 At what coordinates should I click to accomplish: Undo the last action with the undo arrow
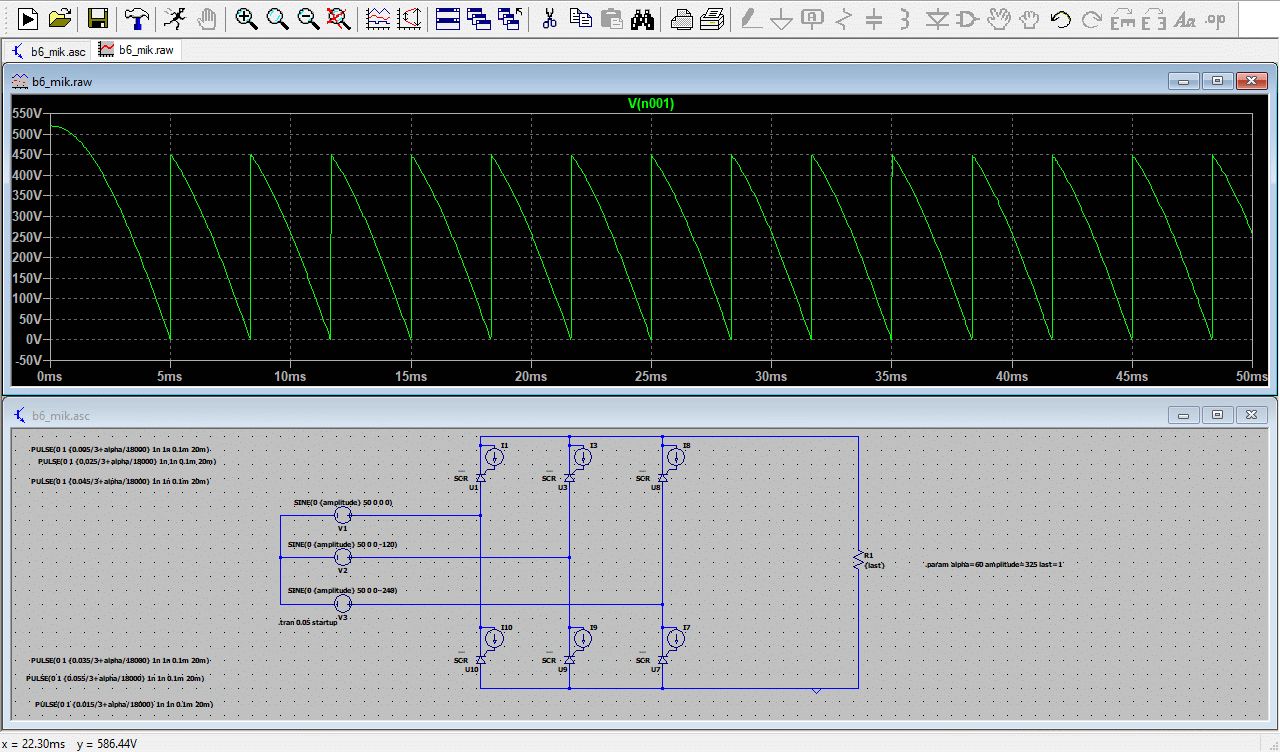[x=1060, y=18]
